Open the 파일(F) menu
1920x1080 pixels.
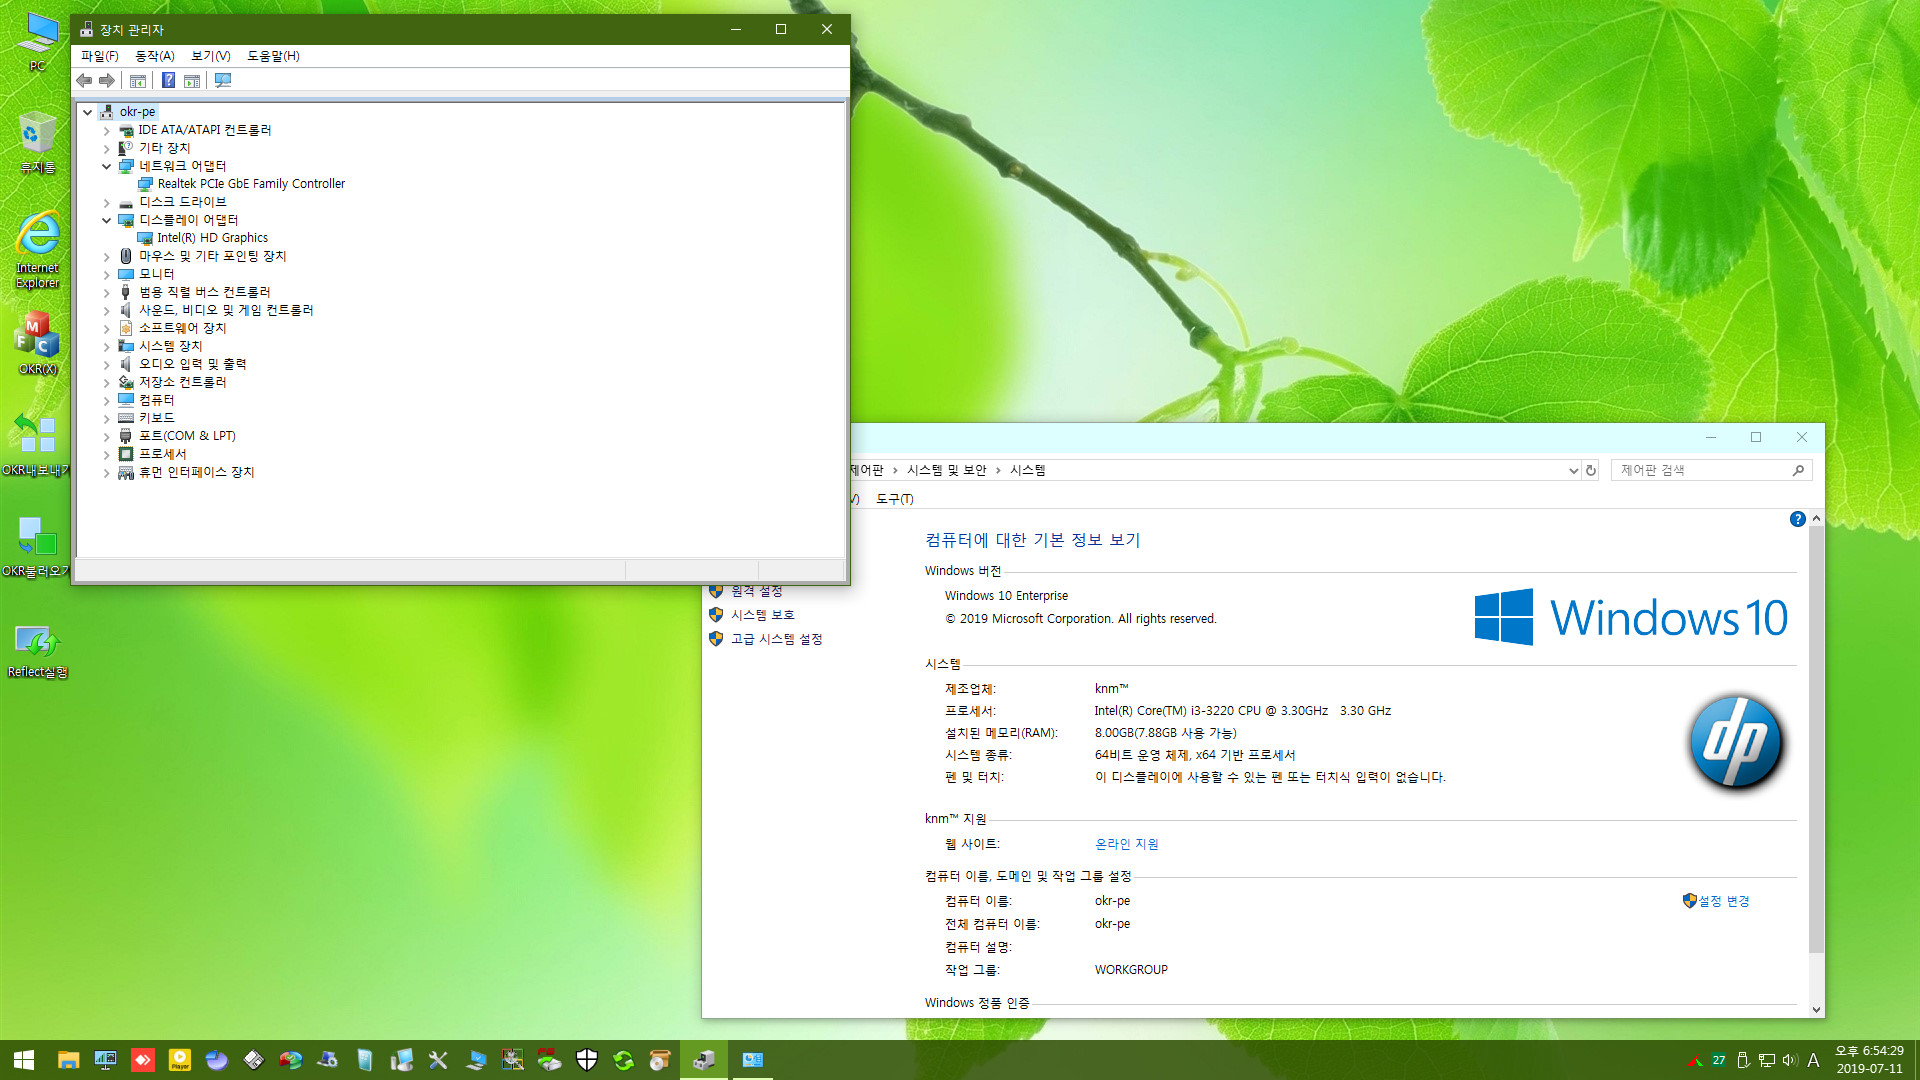click(x=99, y=56)
